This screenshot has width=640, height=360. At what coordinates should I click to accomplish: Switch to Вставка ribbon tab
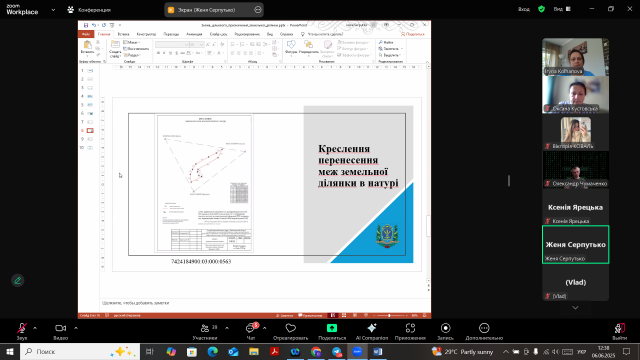[123, 34]
